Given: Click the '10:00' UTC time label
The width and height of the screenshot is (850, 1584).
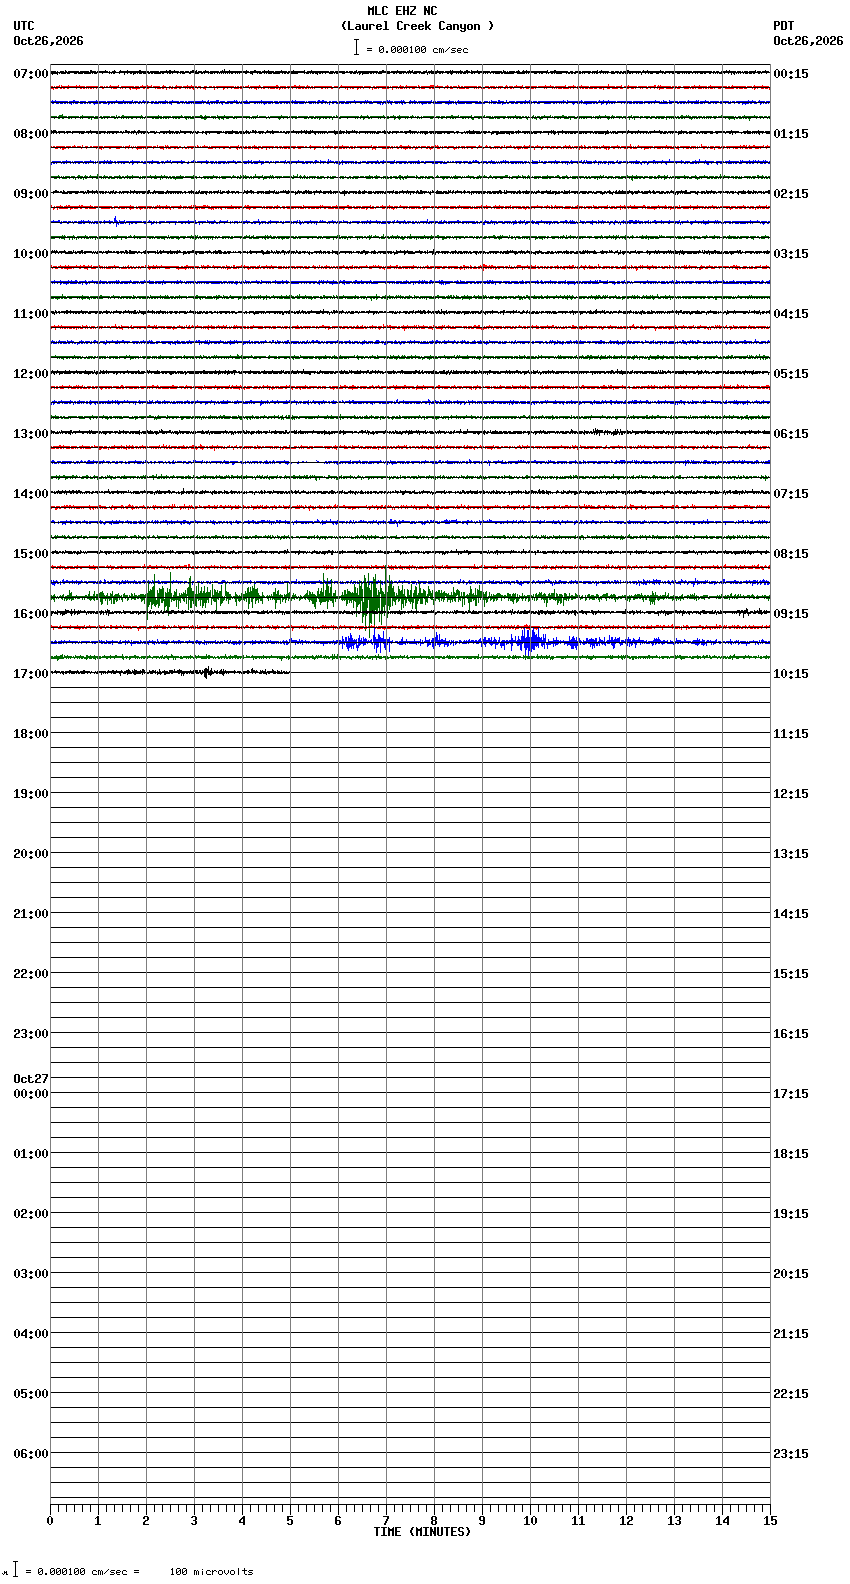Looking at the screenshot, I should [x=31, y=254].
